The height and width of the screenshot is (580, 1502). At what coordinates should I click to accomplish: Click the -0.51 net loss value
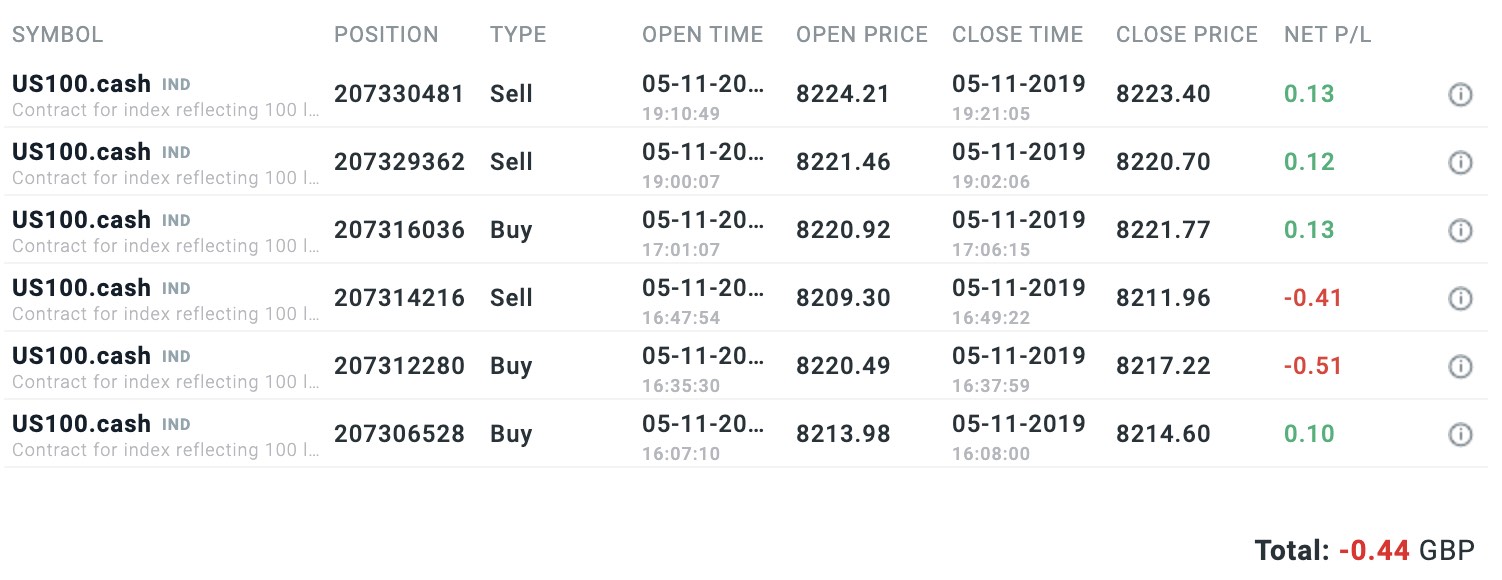coord(1312,366)
